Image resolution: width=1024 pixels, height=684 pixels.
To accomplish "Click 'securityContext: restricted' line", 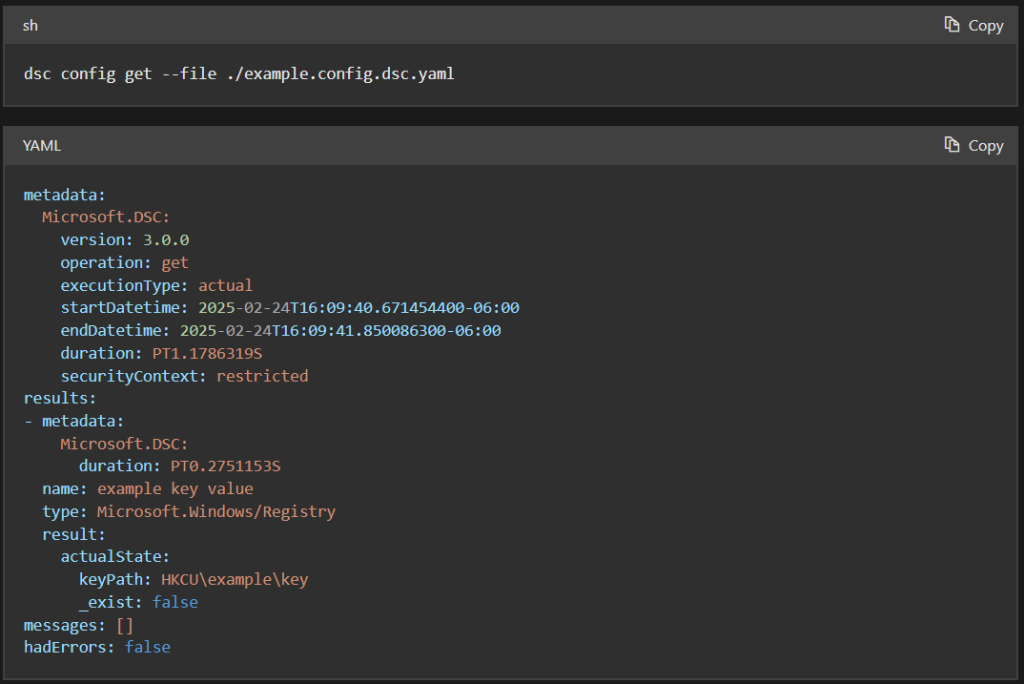I will [x=184, y=376].
